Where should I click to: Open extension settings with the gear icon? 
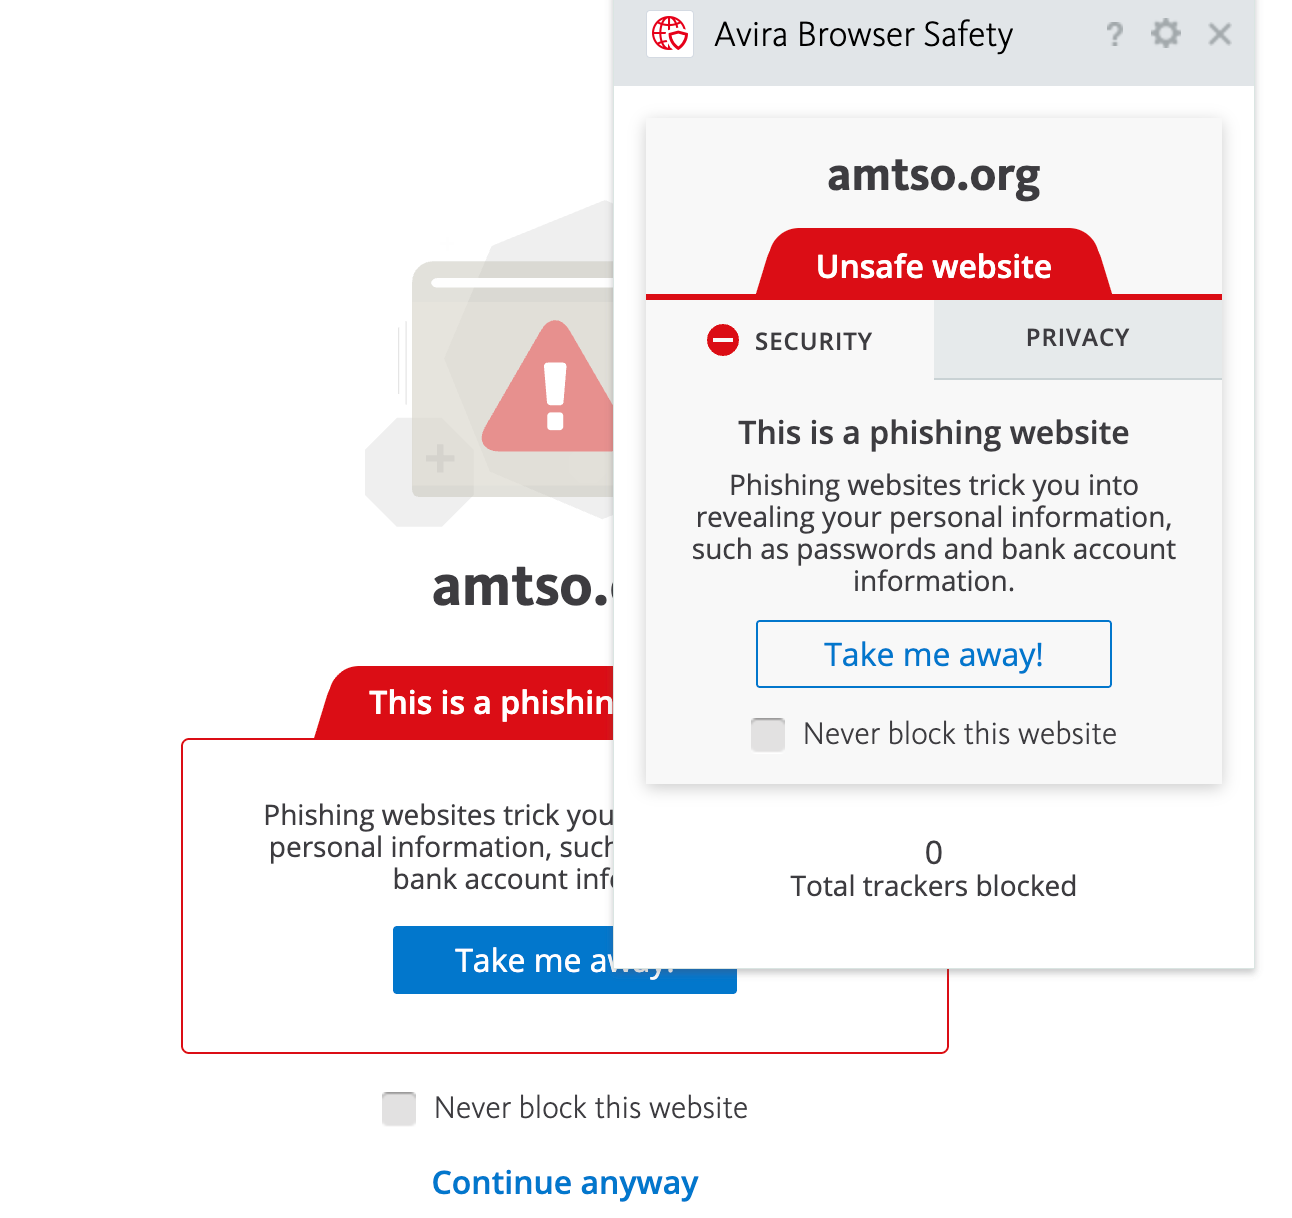point(1165,34)
